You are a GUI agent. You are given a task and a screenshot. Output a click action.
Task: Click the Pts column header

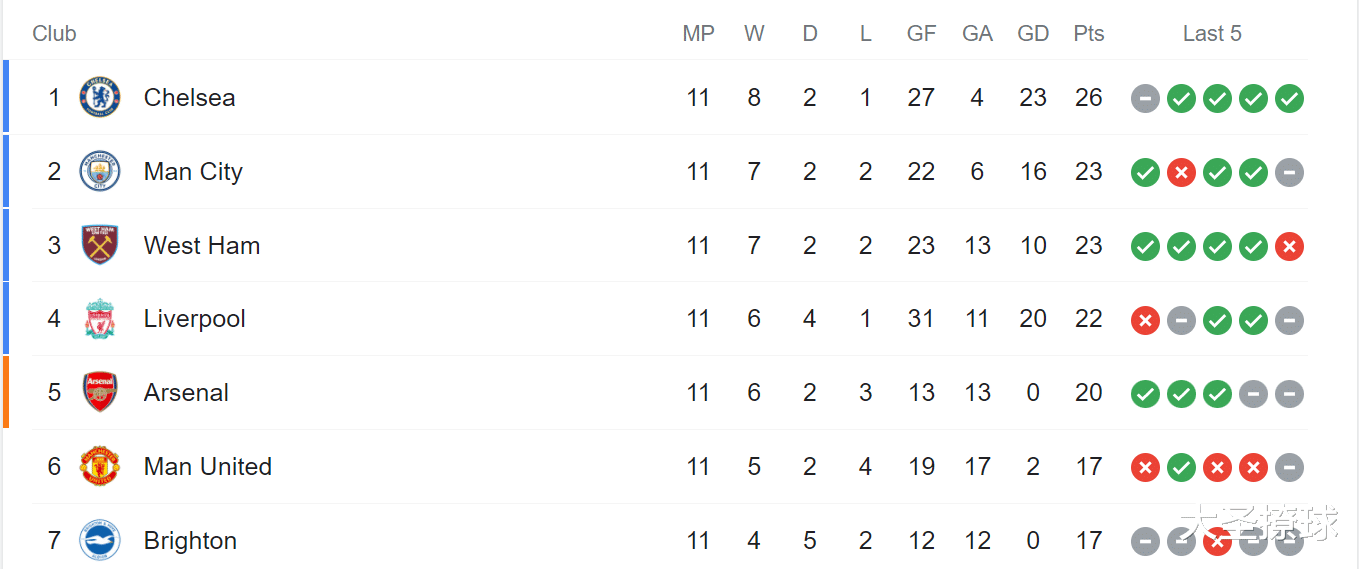[1089, 33]
